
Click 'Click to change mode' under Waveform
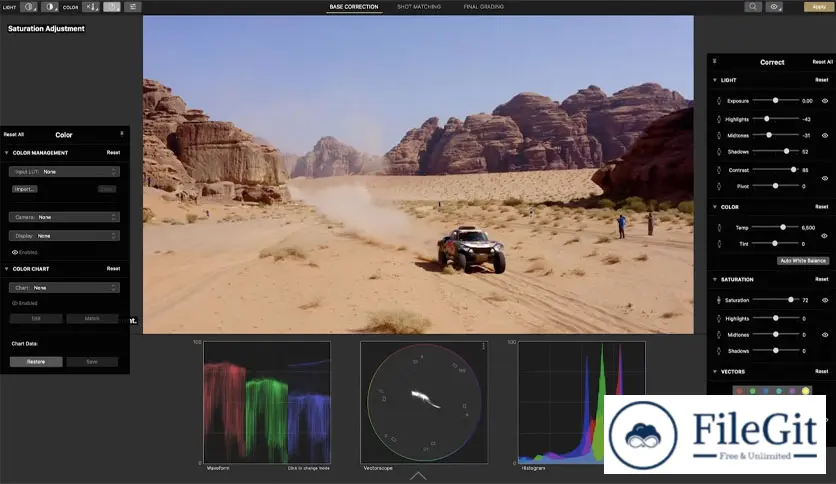308,468
